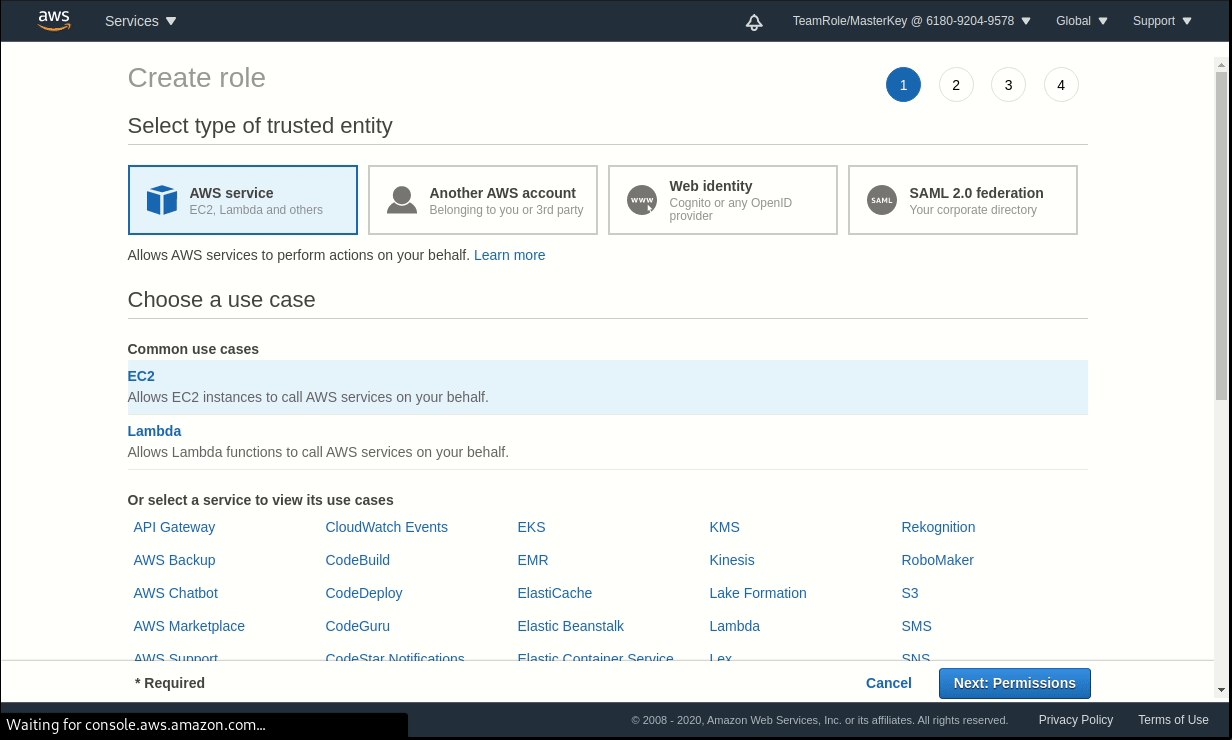
Task: Select API Gateway service
Action: coord(174,527)
